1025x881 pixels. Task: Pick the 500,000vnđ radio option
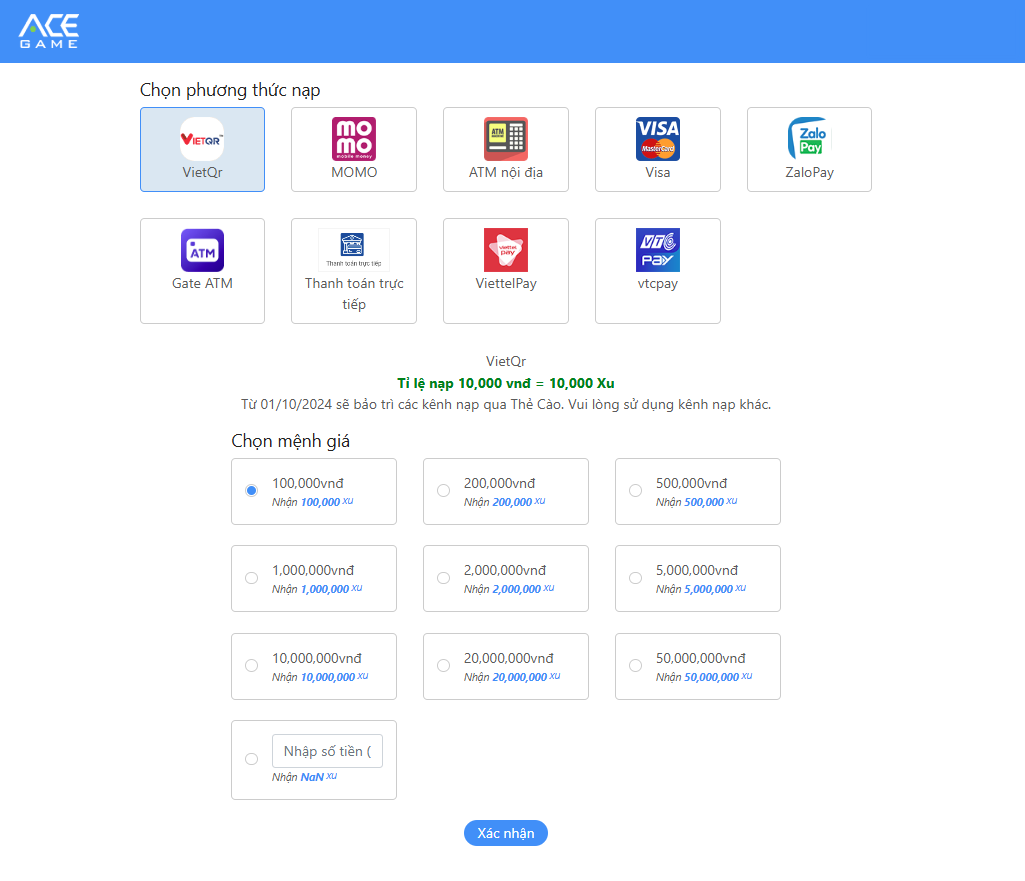pos(635,490)
